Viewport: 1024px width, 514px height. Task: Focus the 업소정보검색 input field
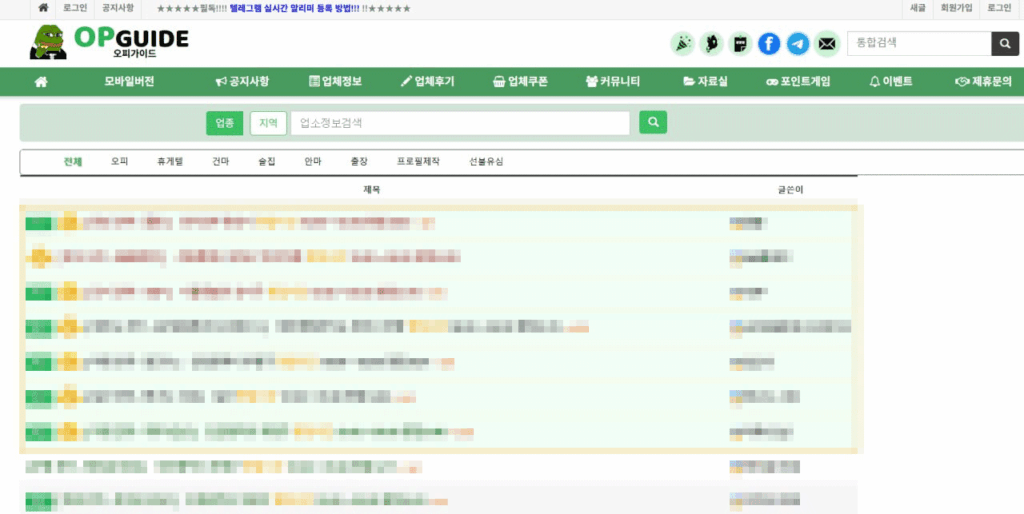point(460,123)
